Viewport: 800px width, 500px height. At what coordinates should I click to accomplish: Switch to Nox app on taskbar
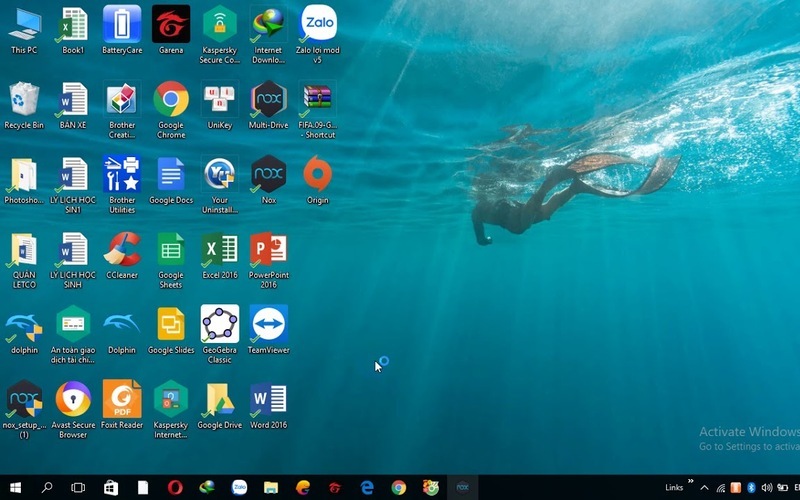[x=462, y=488]
